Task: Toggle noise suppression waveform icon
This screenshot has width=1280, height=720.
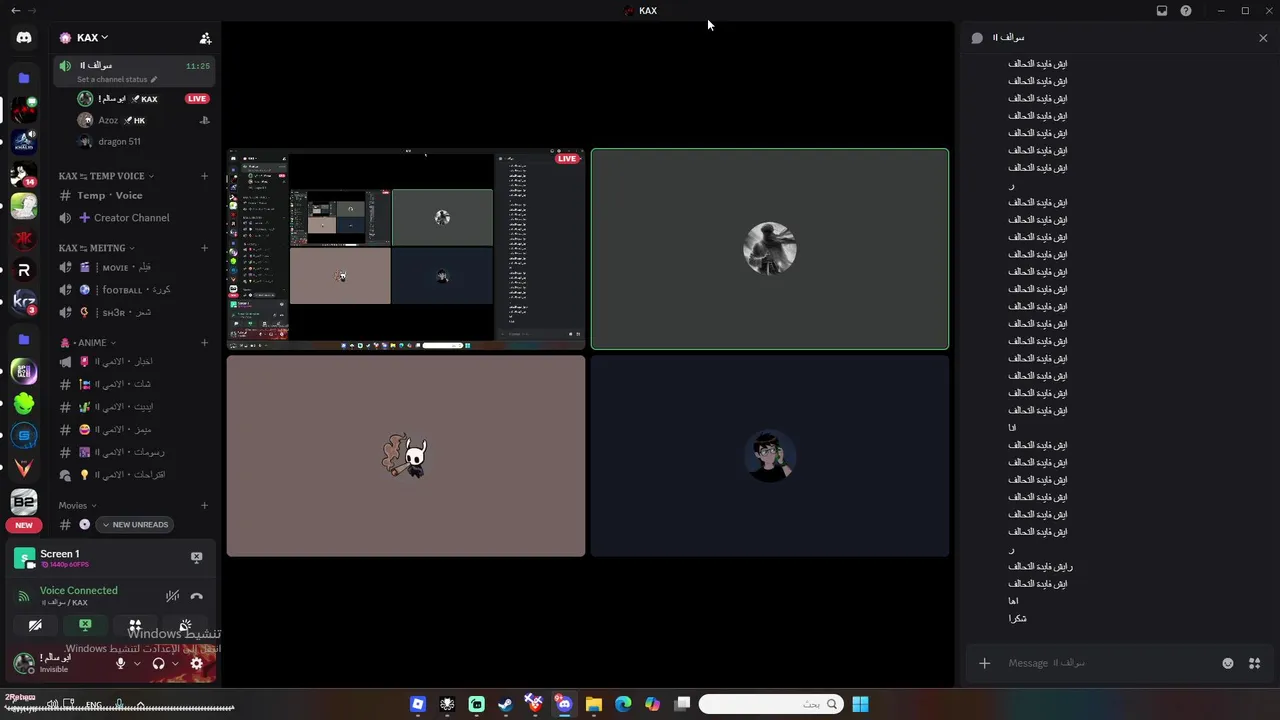Action: (172, 597)
